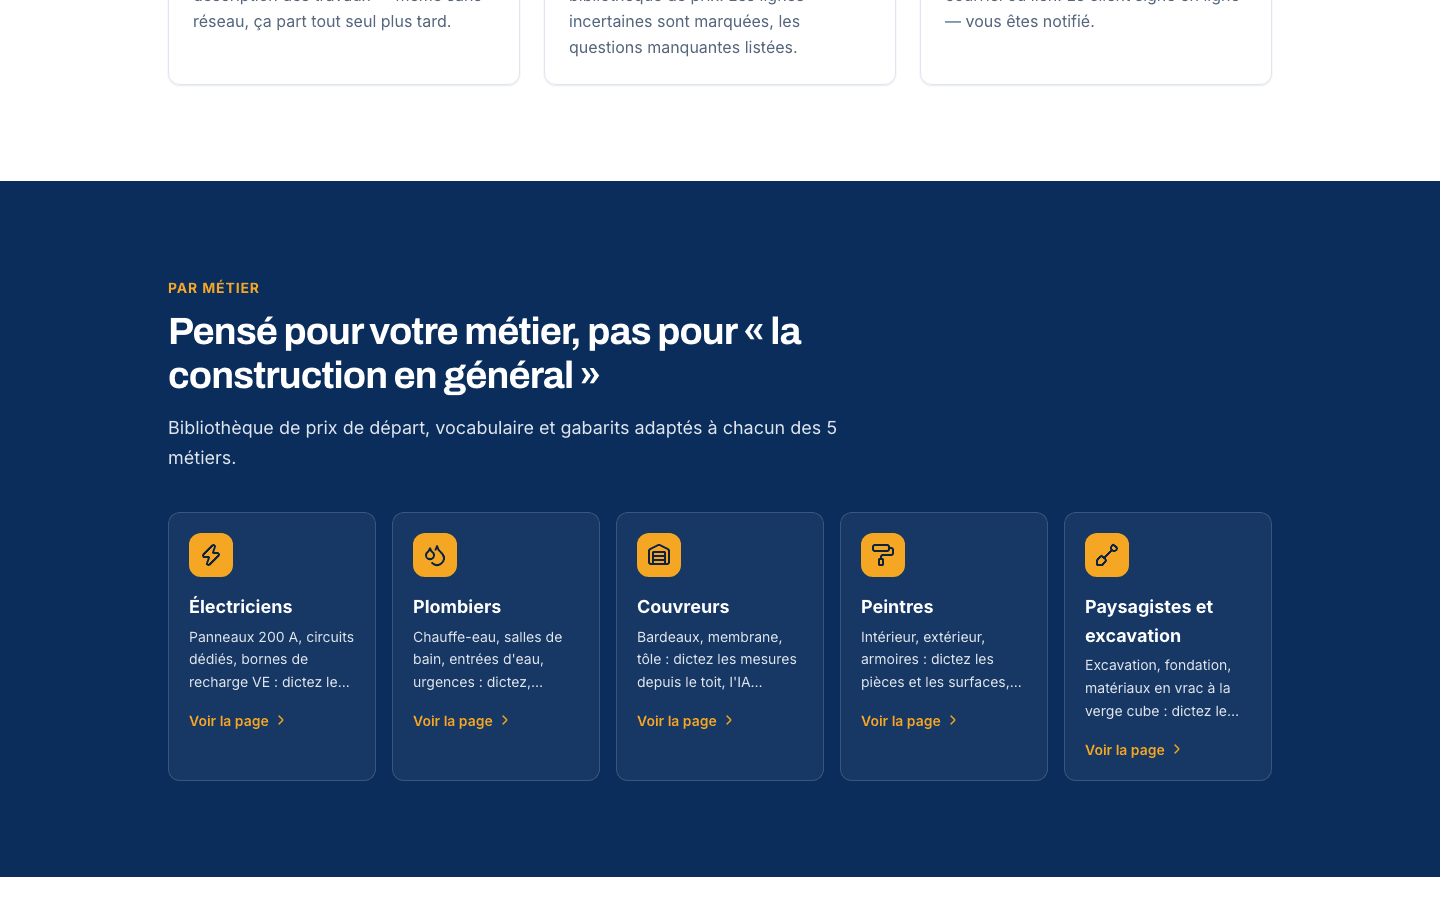Open 'Voir la page' link for Couvreurs
The width and height of the screenshot is (1440, 900).
point(686,721)
